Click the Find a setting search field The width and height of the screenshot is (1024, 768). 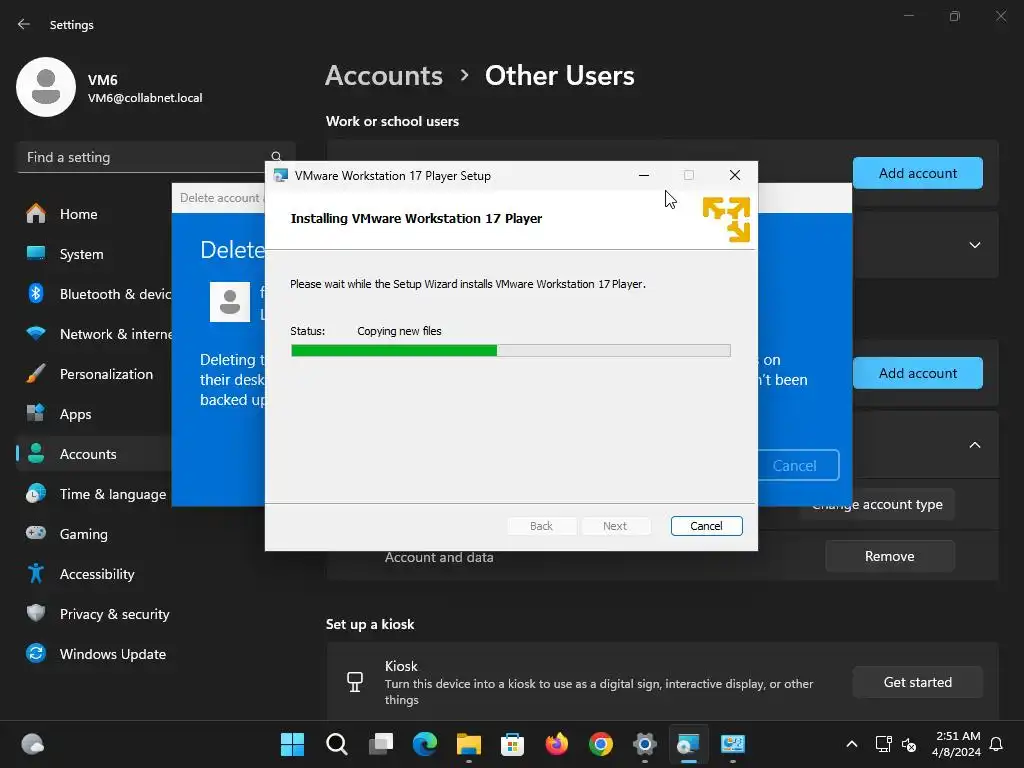click(156, 157)
